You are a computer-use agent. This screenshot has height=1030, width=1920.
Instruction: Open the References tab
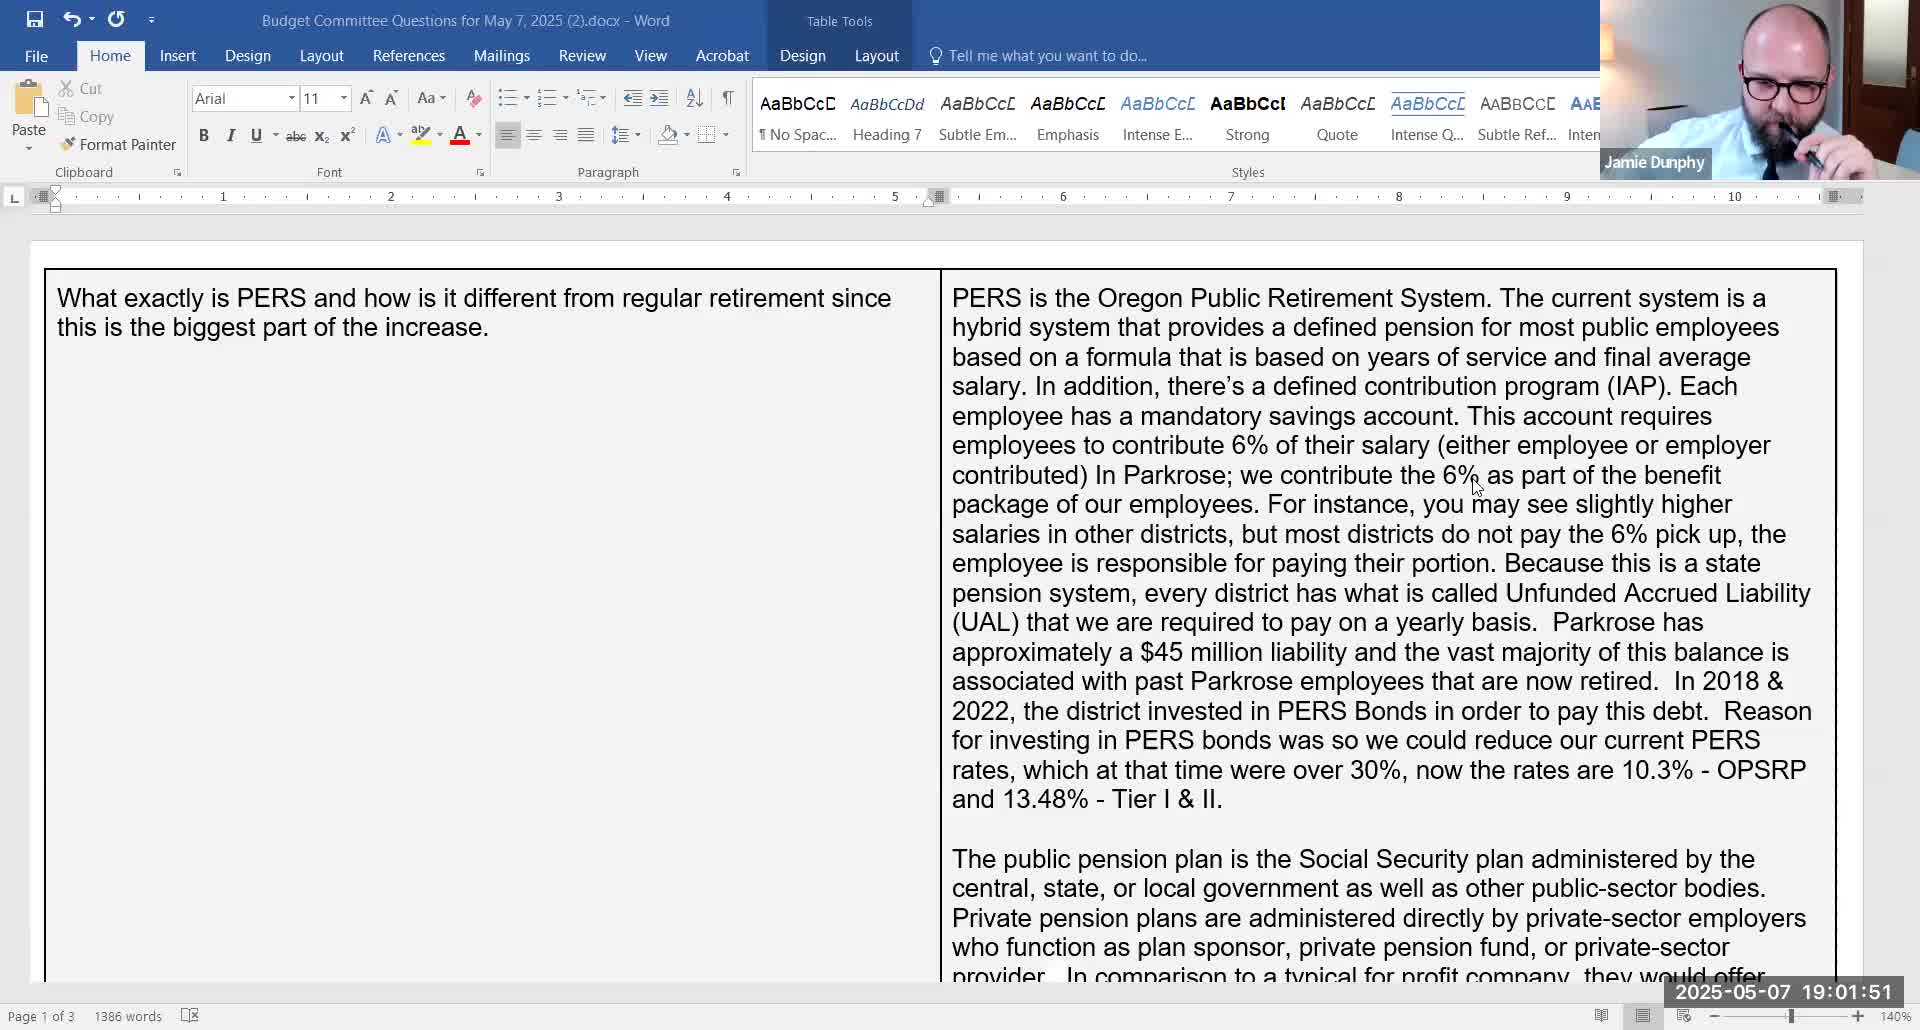(409, 56)
